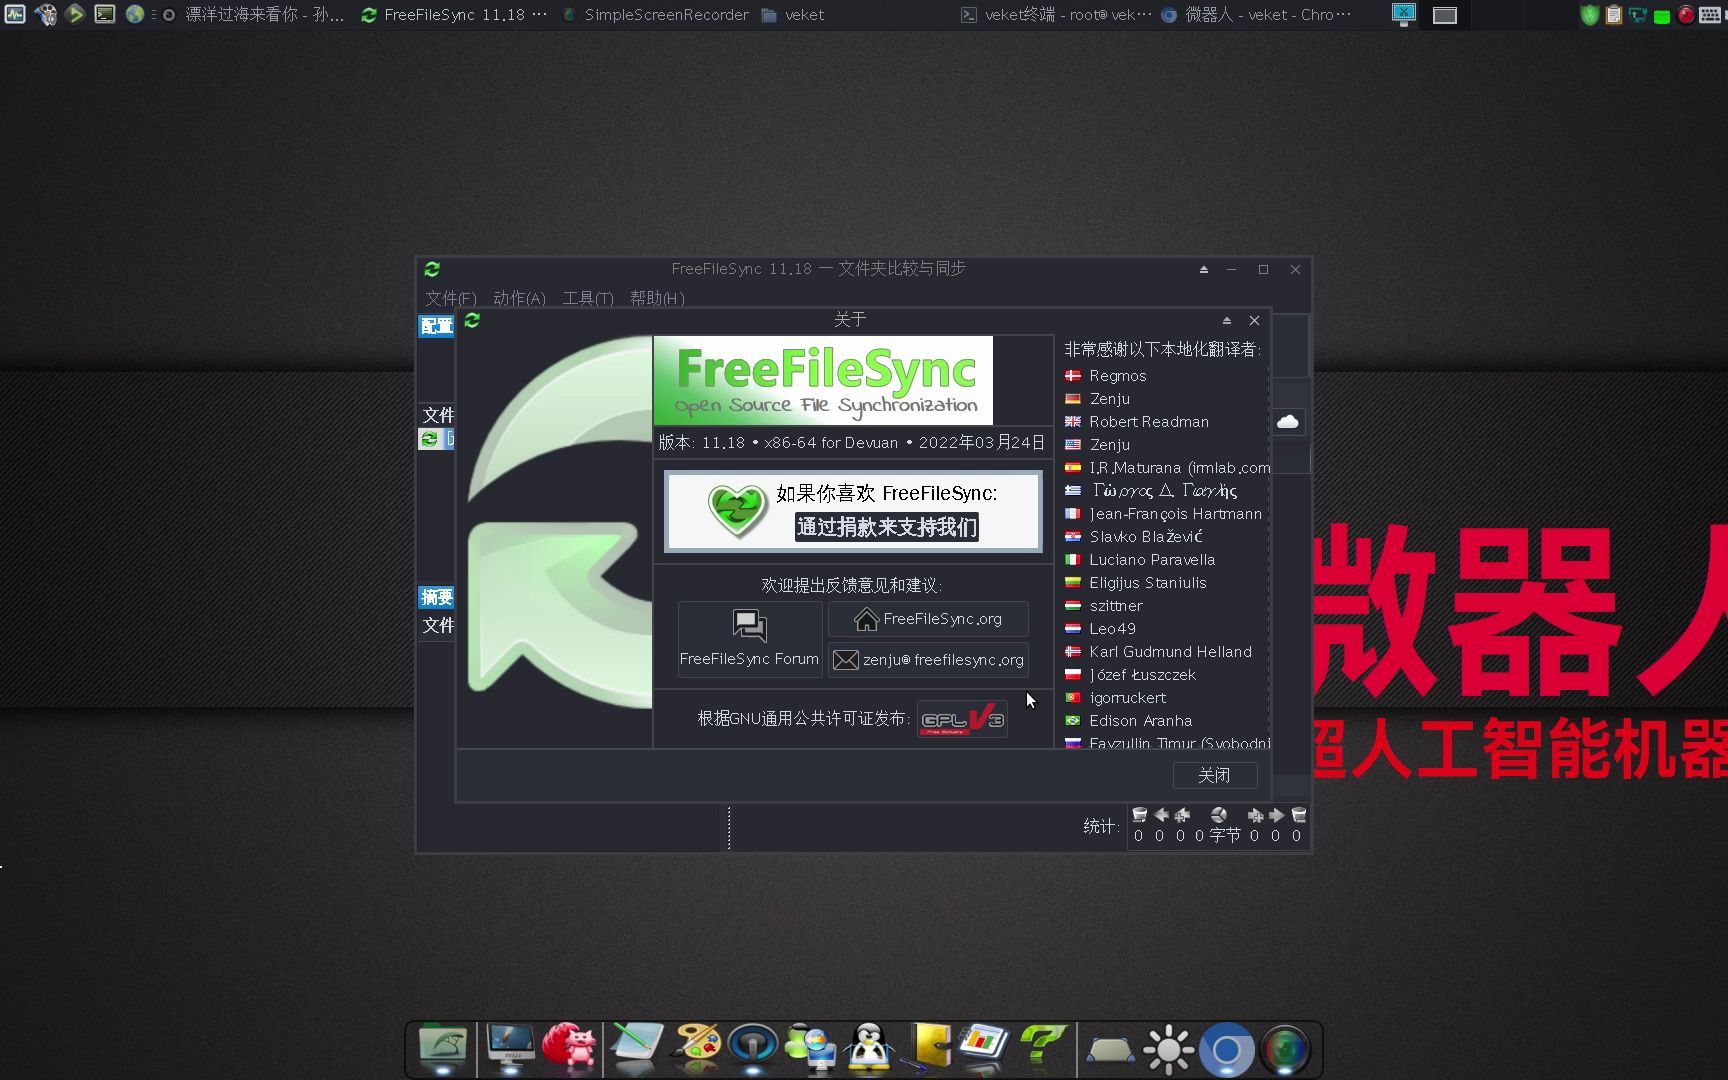
Task: Select translator szittner
Action: coord(1115,606)
